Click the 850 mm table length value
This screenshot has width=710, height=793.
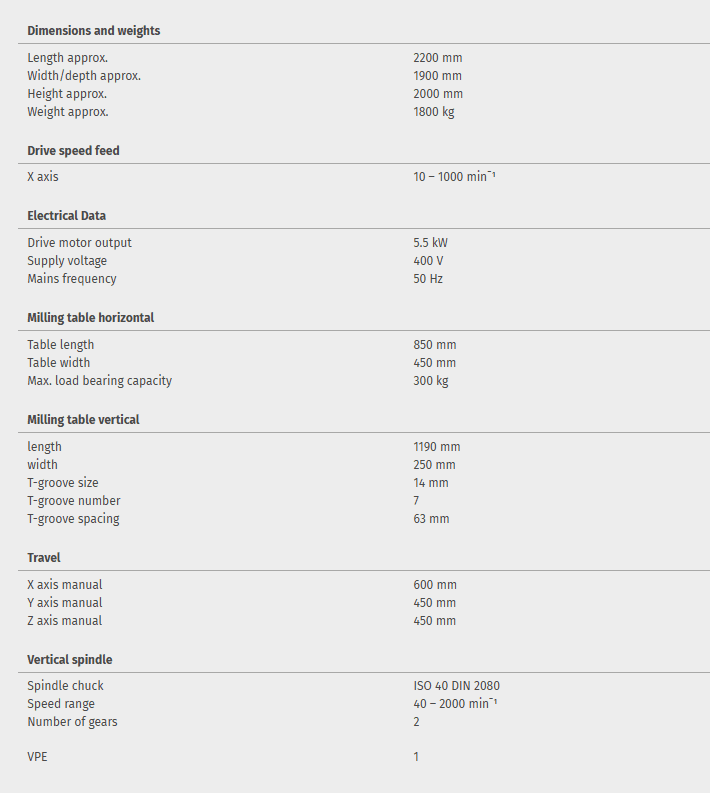click(x=435, y=345)
